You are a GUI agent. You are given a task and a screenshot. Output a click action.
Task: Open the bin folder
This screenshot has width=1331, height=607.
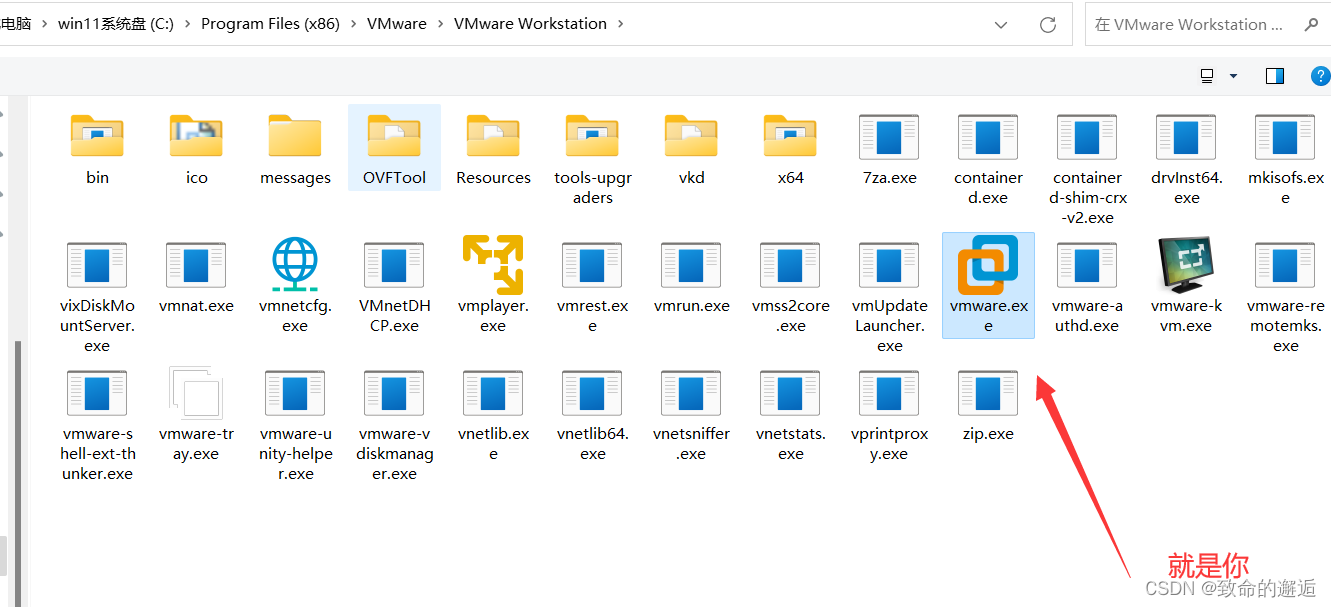(x=97, y=148)
